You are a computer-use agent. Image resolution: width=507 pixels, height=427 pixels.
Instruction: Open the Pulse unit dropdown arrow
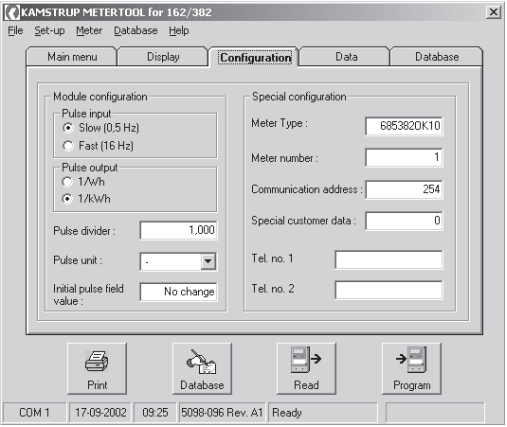tap(208, 261)
